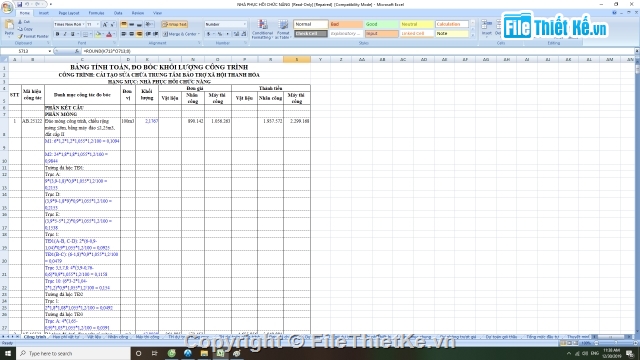
Task: Toggle Wrap Text
Action: pos(174,24)
